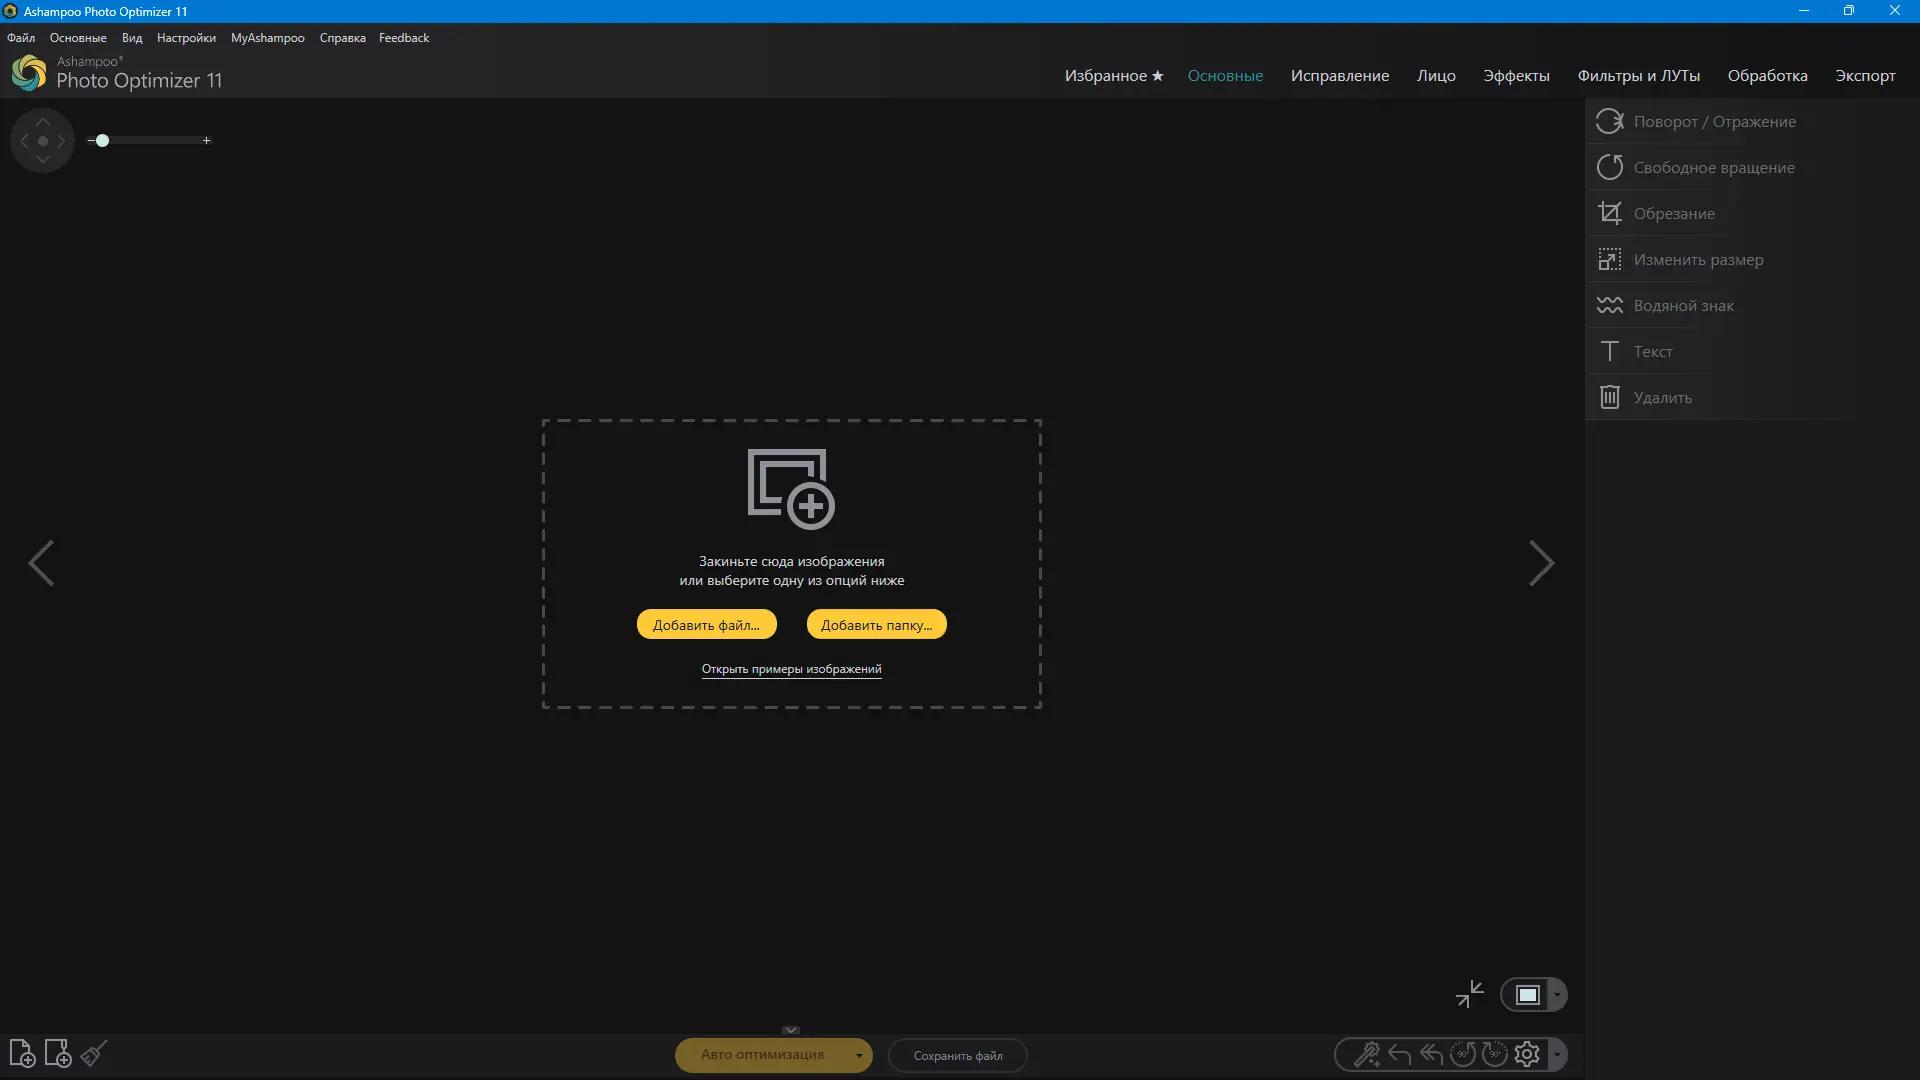
Task: Click the Добавить файл... button
Action: (x=706, y=625)
